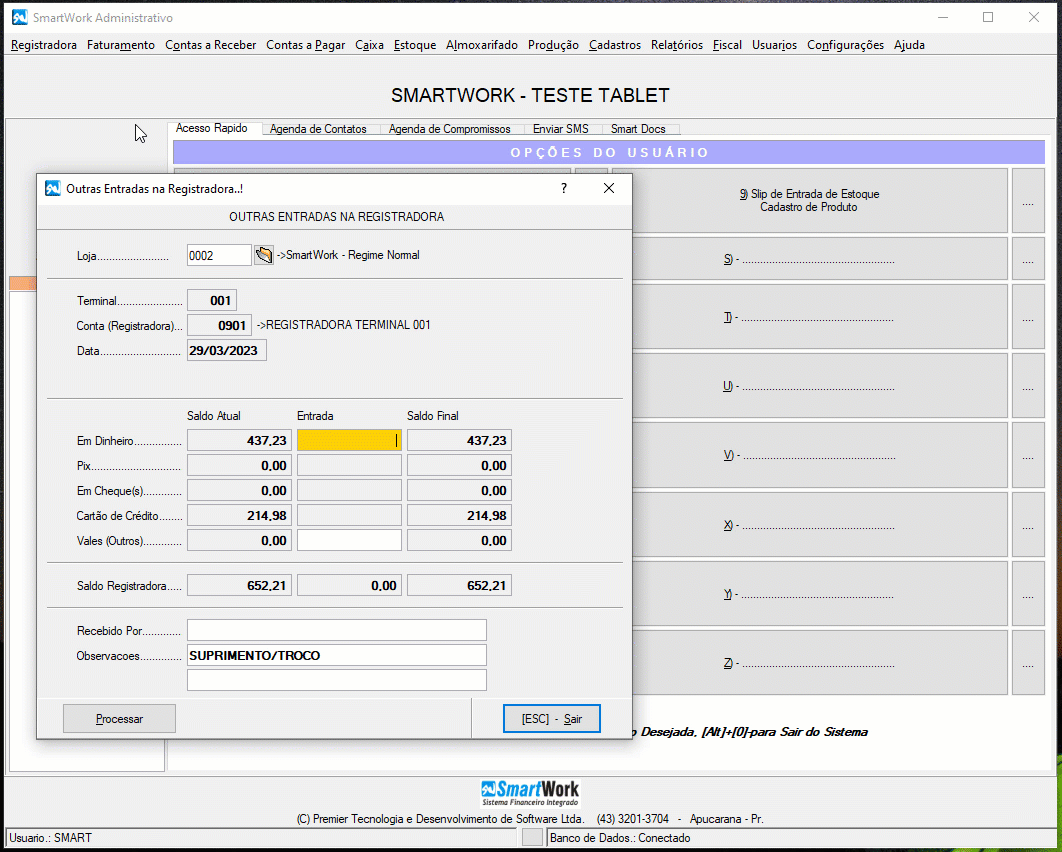Image resolution: width=1062 pixels, height=852 pixels.
Task: Click the ellipsis button next to shortcut S
Action: (x=1028, y=259)
